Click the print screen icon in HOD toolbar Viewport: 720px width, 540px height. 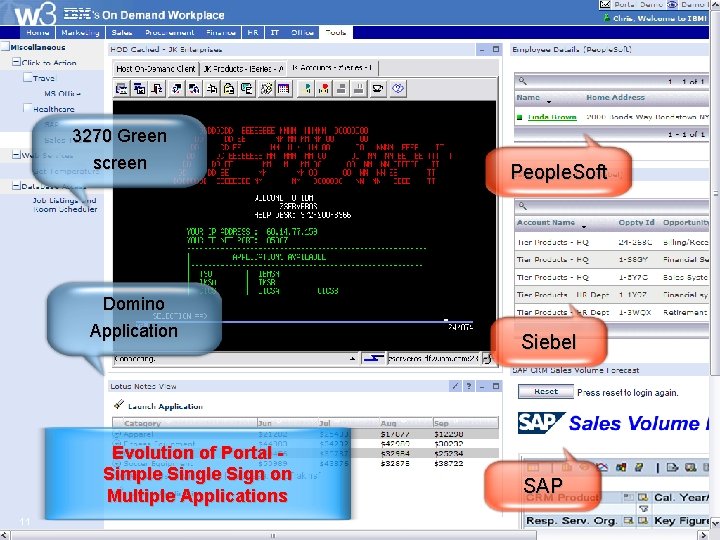(122, 89)
